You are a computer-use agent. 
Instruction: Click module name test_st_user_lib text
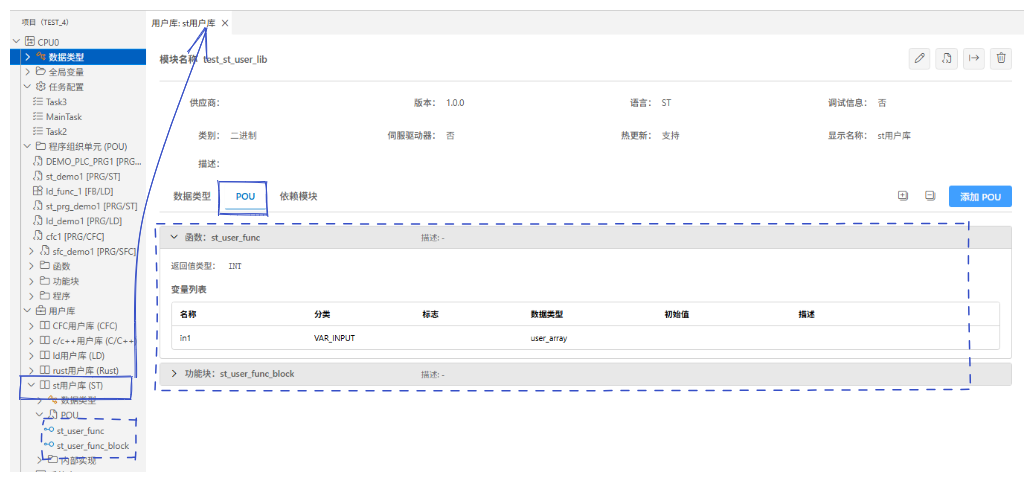[x=235, y=59]
